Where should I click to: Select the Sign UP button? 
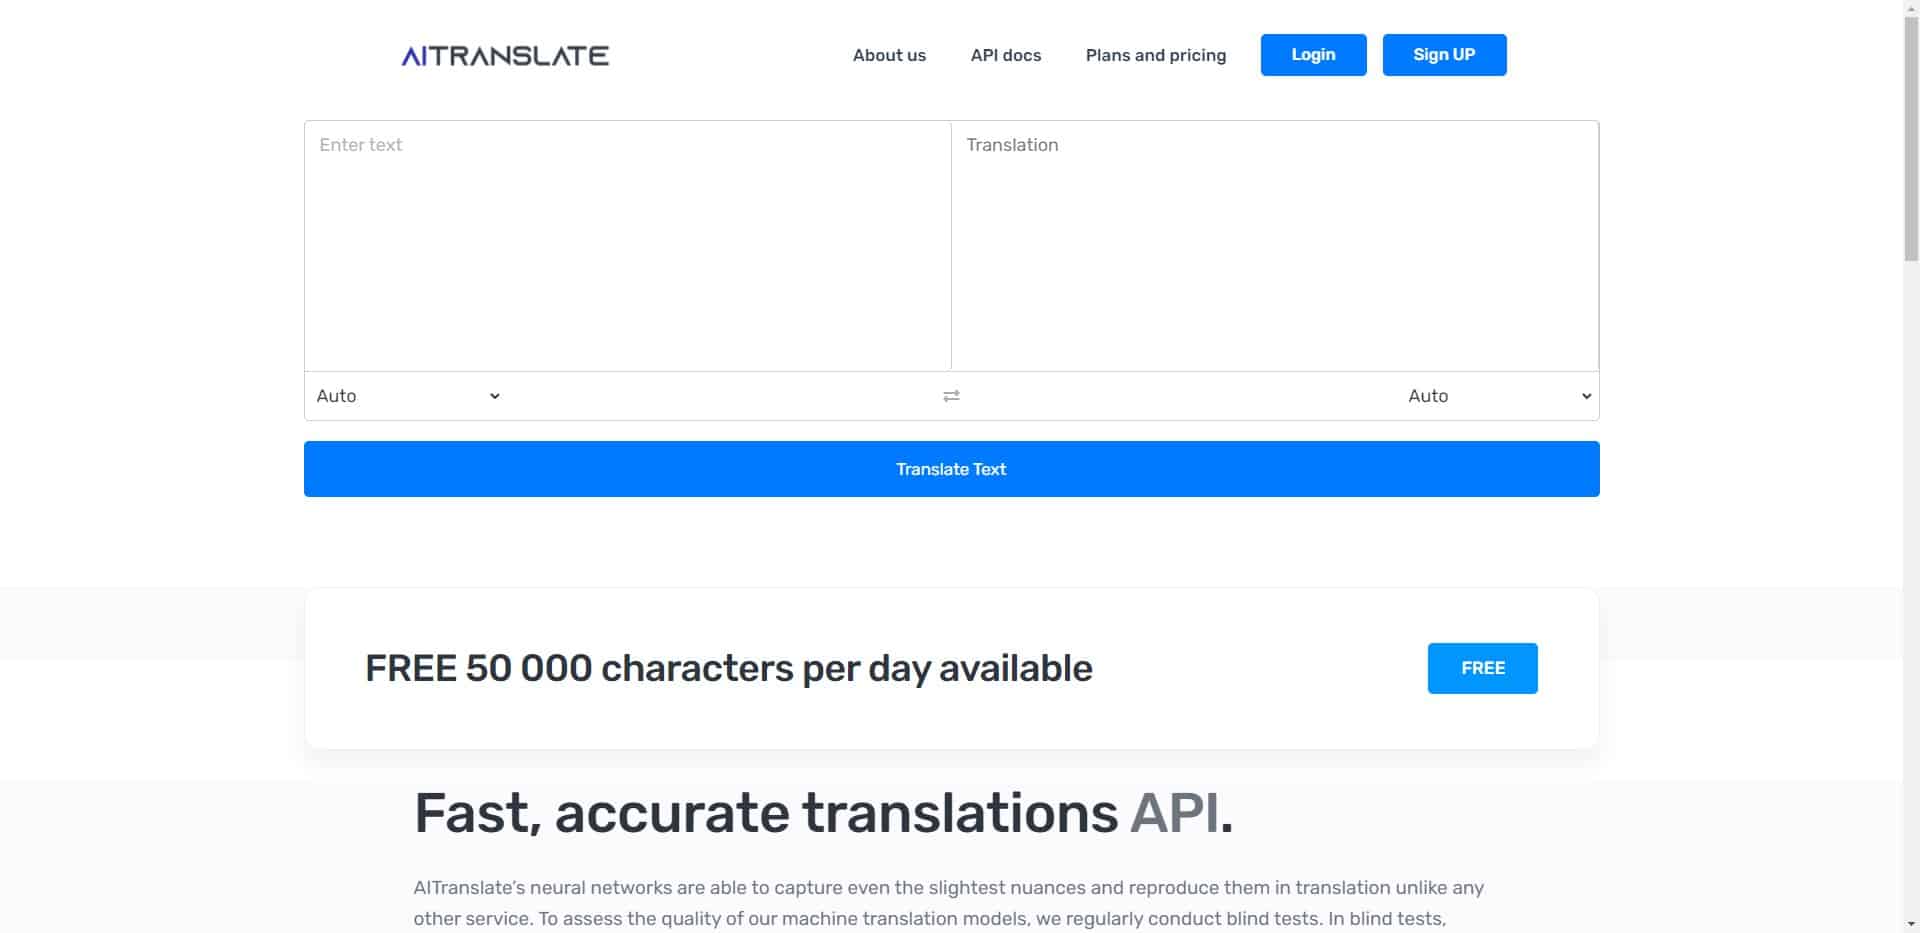(x=1444, y=55)
